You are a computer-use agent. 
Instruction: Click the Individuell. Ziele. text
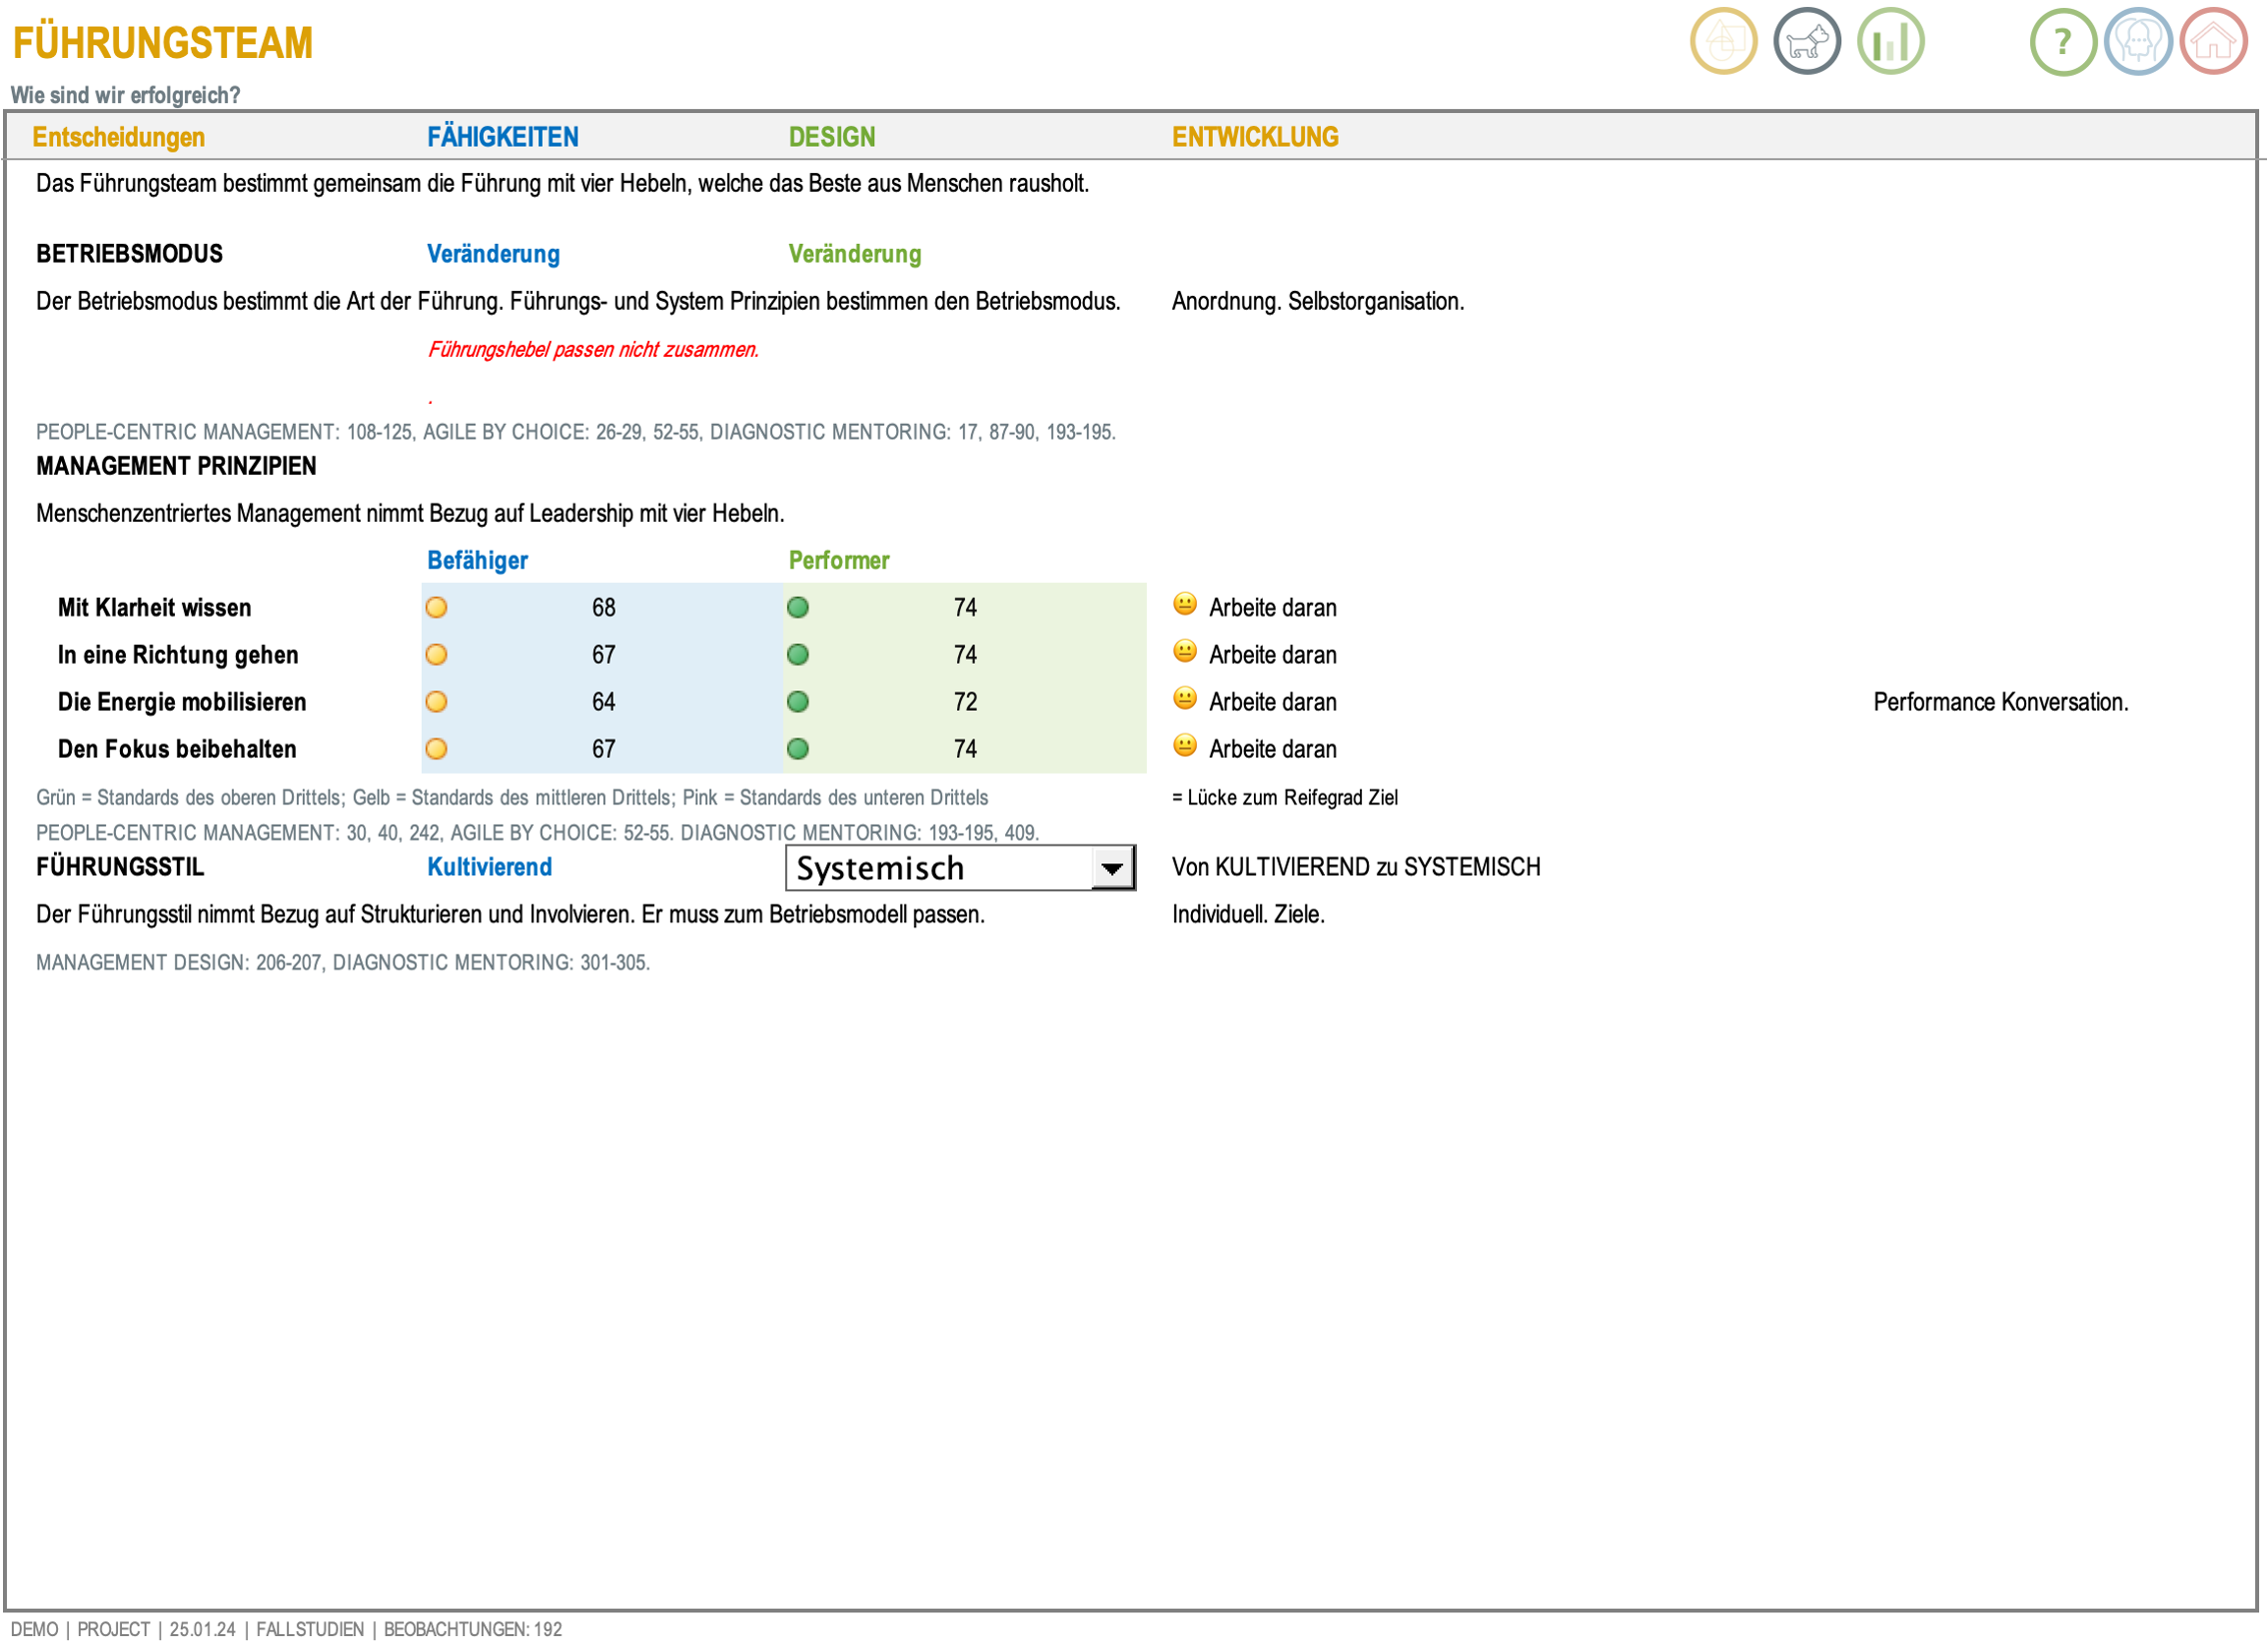[x=1248, y=914]
